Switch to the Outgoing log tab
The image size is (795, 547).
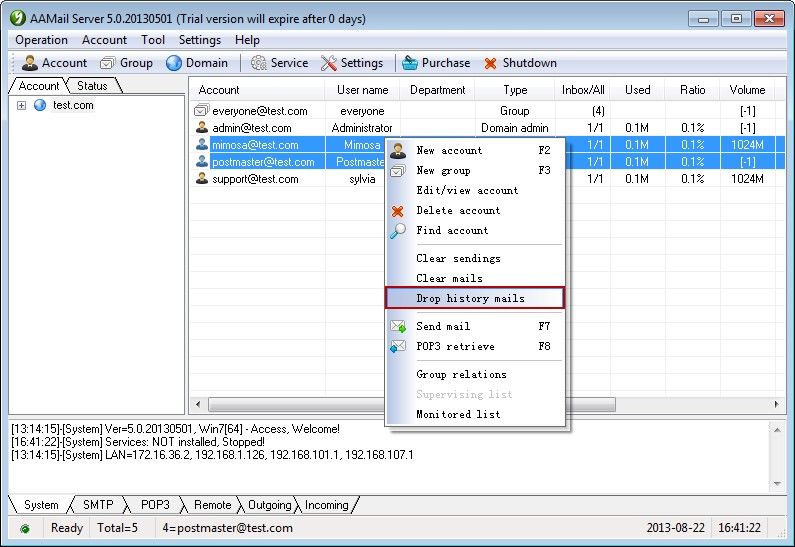(x=269, y=505)
